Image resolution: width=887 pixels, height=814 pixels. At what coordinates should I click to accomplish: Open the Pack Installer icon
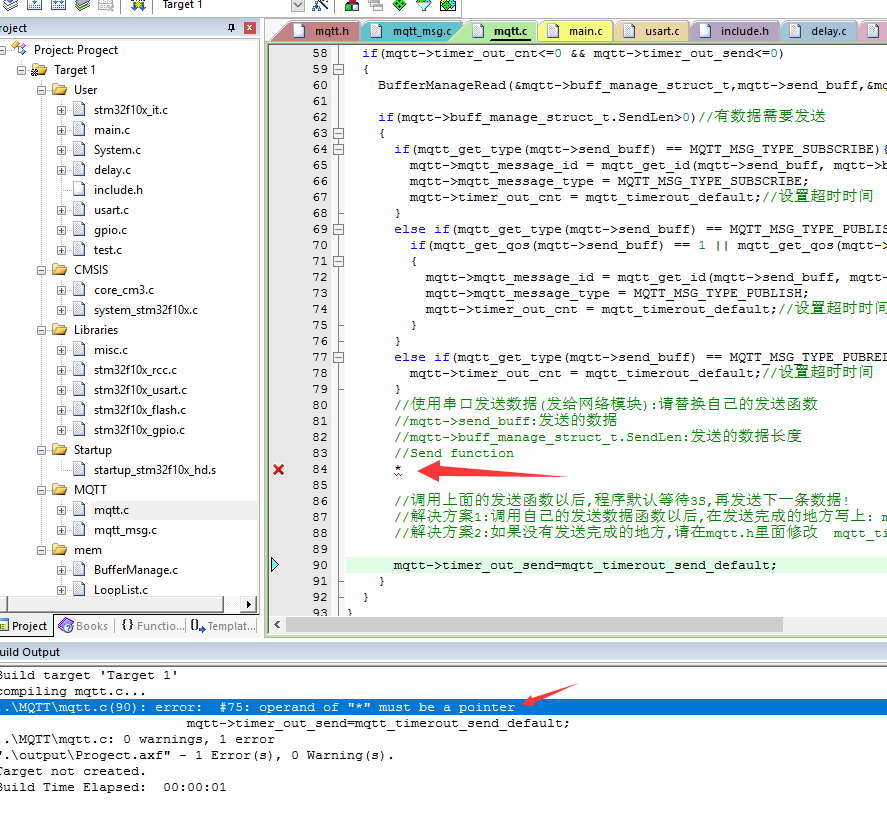point(447,5)
